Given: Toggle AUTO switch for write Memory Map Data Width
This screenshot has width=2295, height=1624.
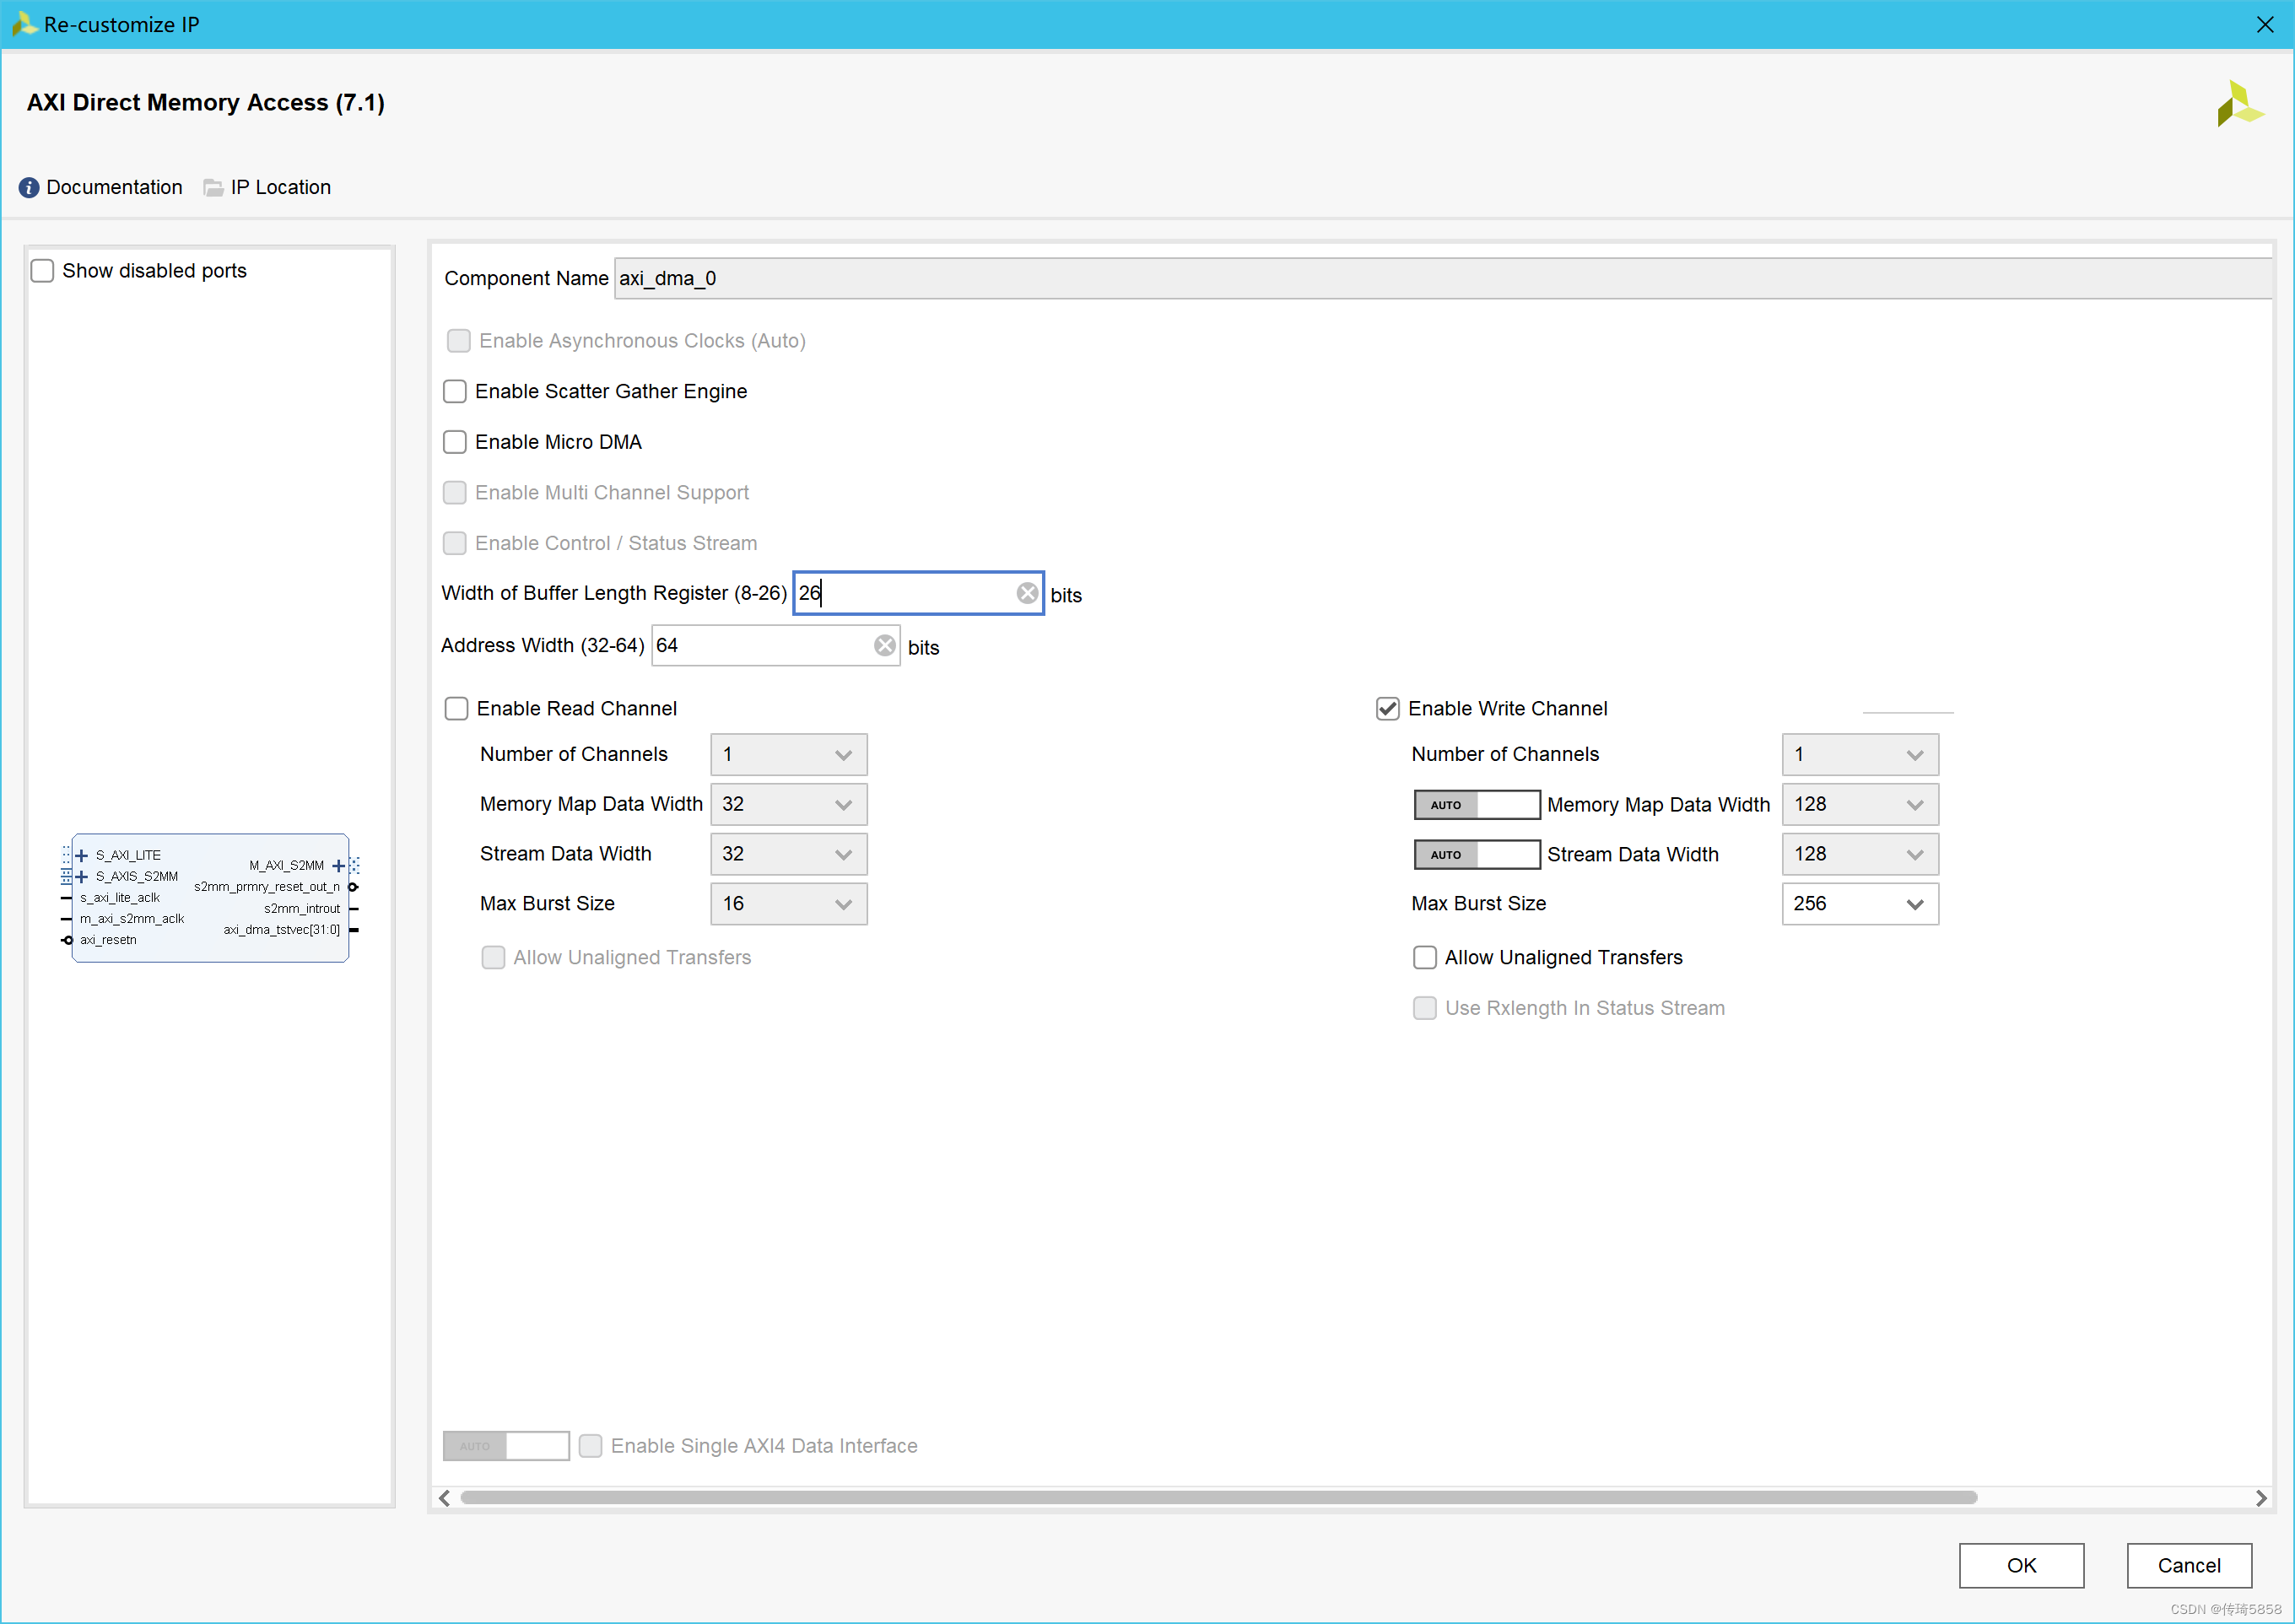Looking at the screenshot, I should [x=1476, y=805].
